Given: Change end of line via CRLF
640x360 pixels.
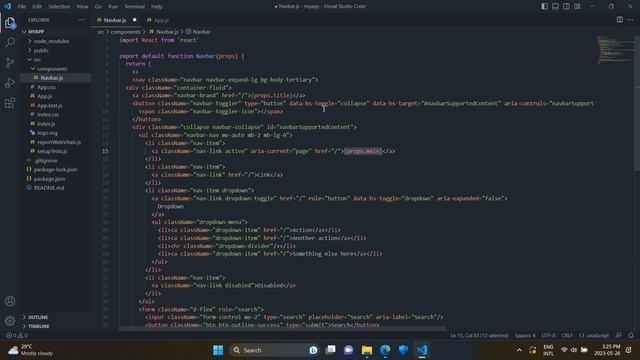Looking at the screenshot, I should (x=567, y=336).
